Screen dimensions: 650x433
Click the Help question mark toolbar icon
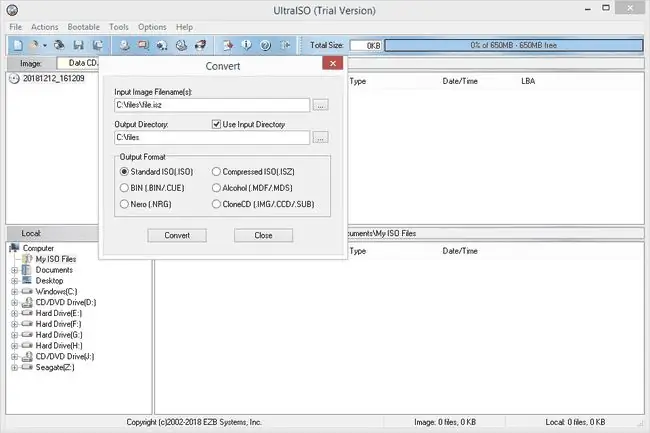coord(265,45)
